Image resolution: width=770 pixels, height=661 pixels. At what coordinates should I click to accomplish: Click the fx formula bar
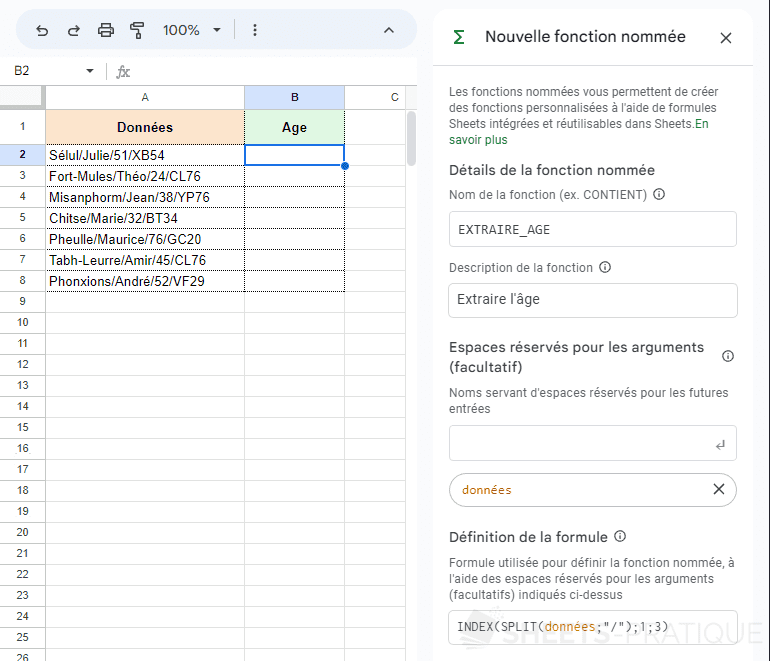coord(265,72)
